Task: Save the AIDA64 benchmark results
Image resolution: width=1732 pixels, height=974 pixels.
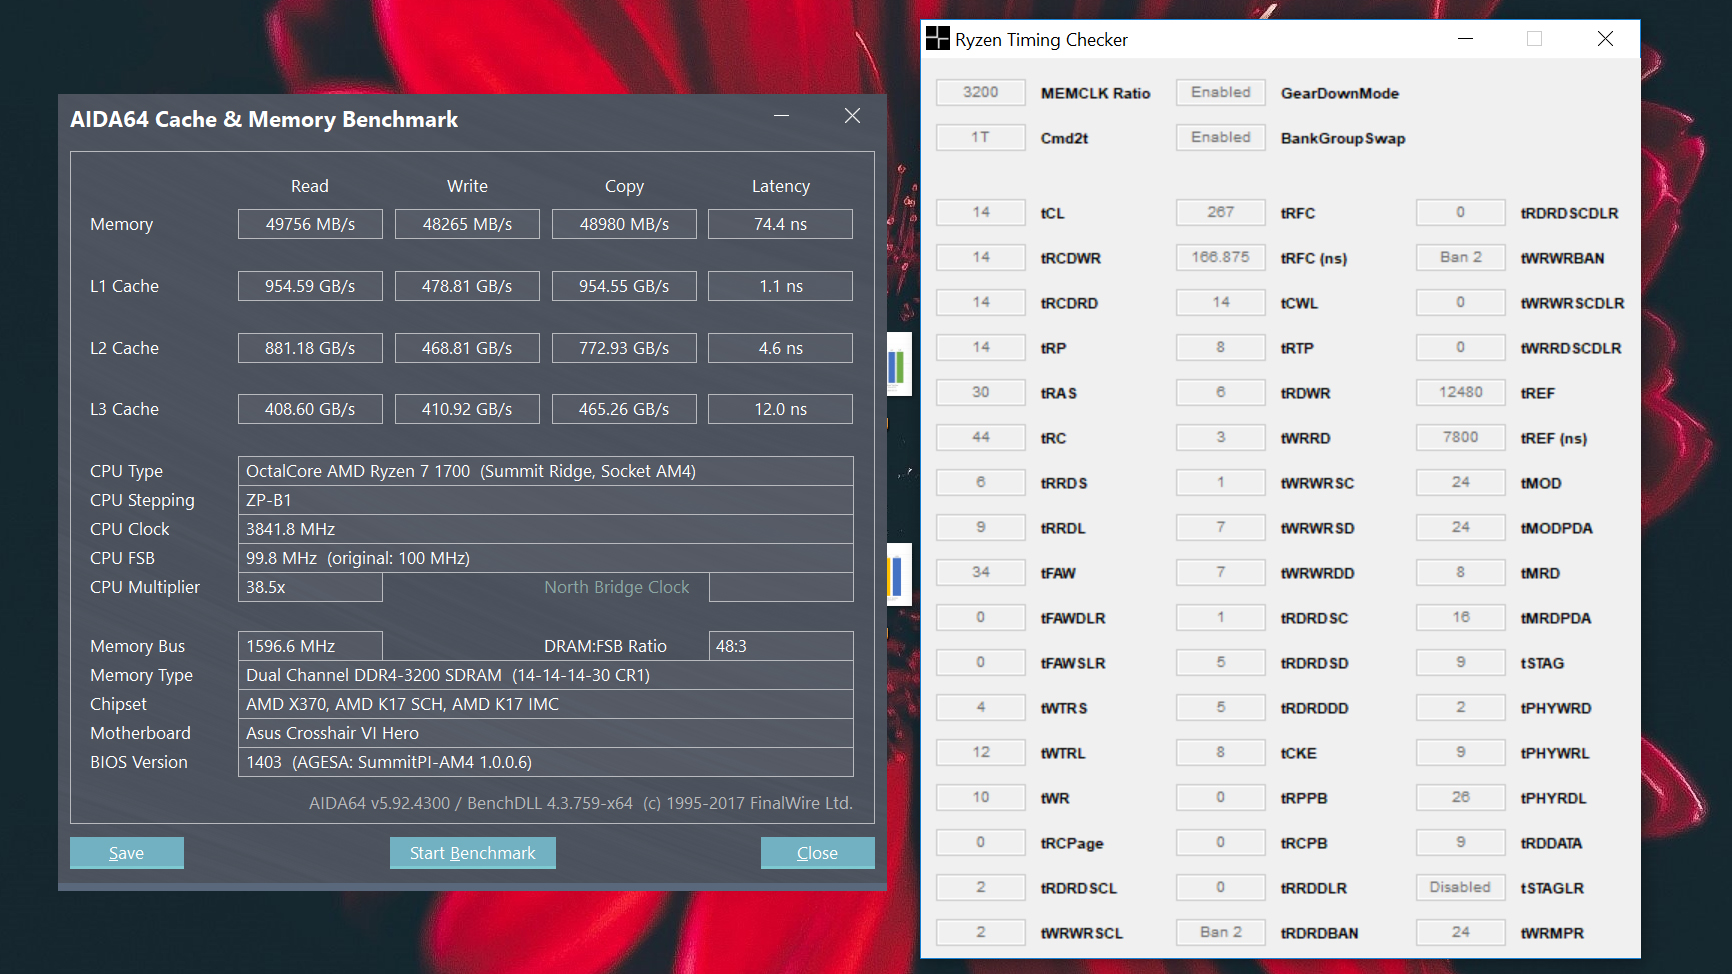Action: pyautogui.click(x=127, y=853)
